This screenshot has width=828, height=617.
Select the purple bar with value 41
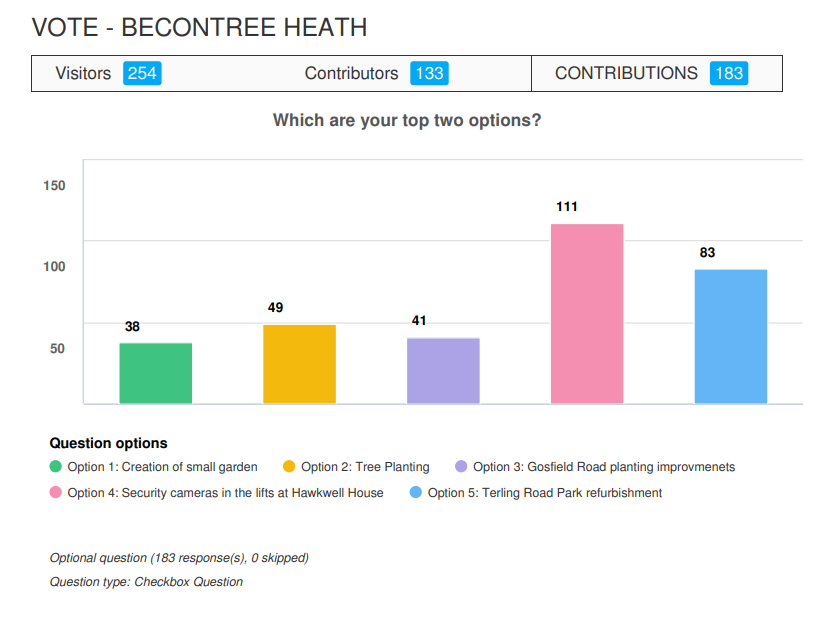[443, 371]
